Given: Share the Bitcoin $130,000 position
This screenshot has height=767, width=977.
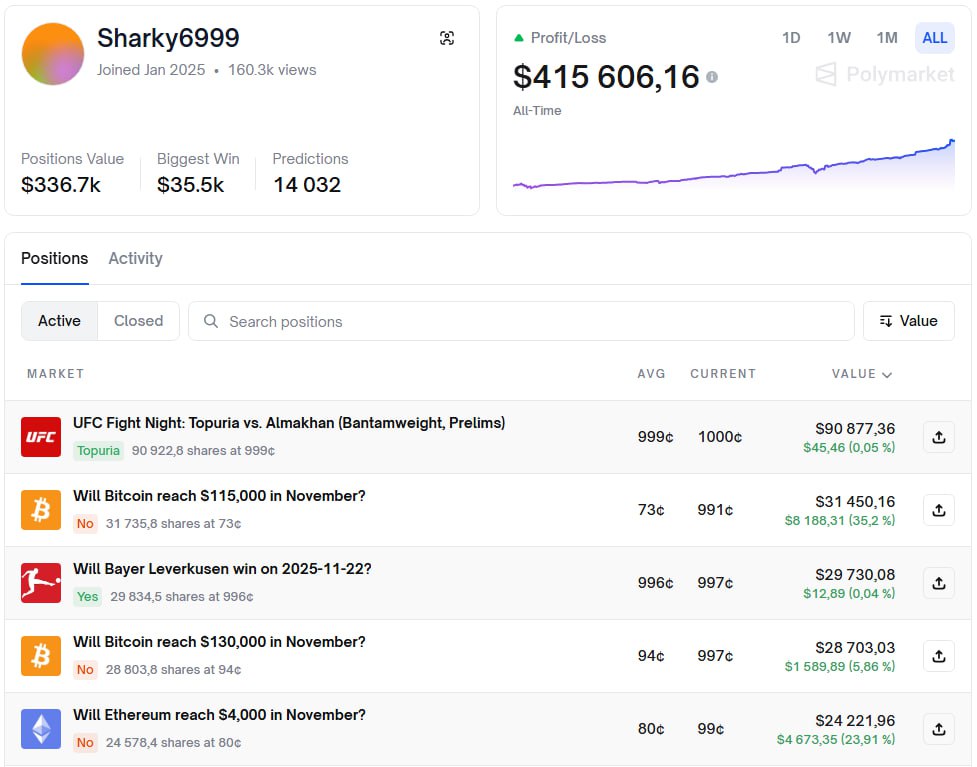Looking at the screenshot, I should pos(938,656).
